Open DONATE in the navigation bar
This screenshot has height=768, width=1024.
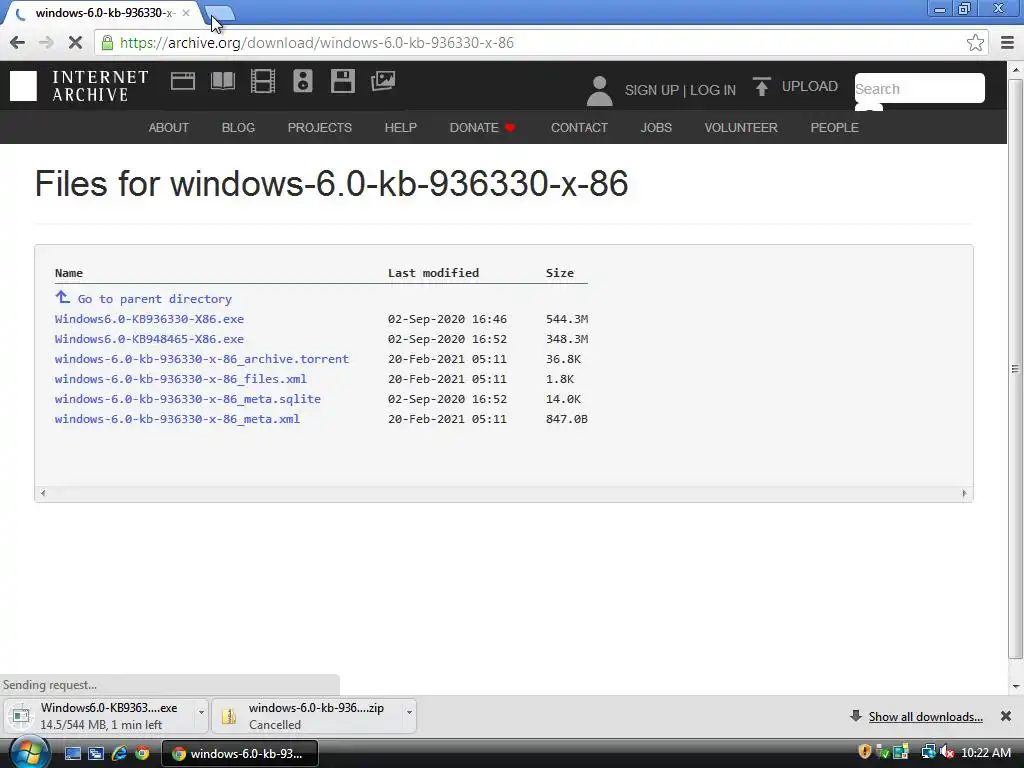(x=482, y=127)
